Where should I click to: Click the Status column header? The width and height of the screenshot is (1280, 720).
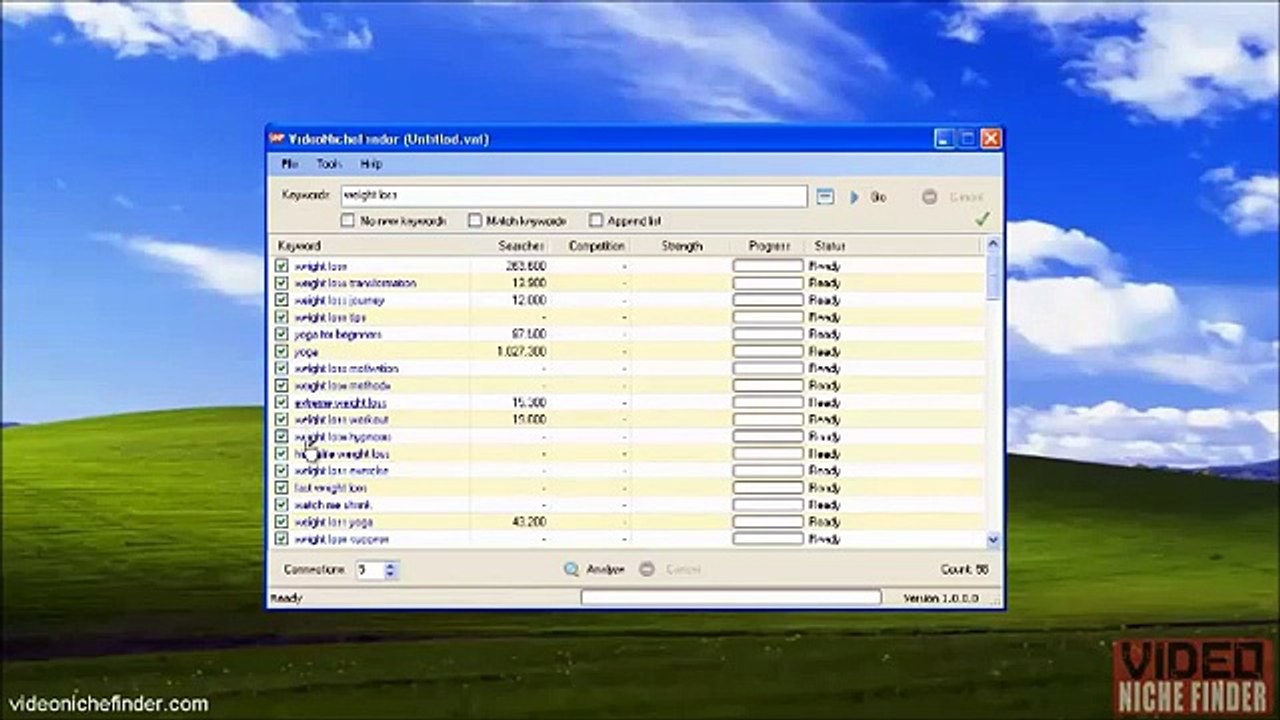click(x=829, y=246)
